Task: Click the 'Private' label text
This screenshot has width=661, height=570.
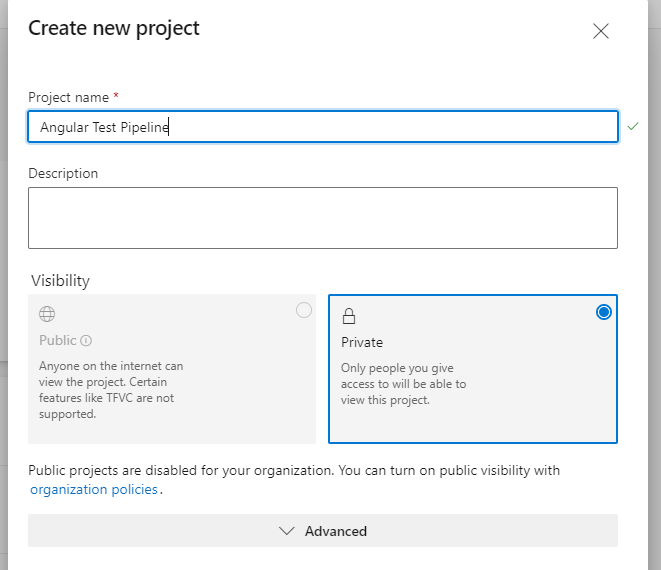Action: 362,342
